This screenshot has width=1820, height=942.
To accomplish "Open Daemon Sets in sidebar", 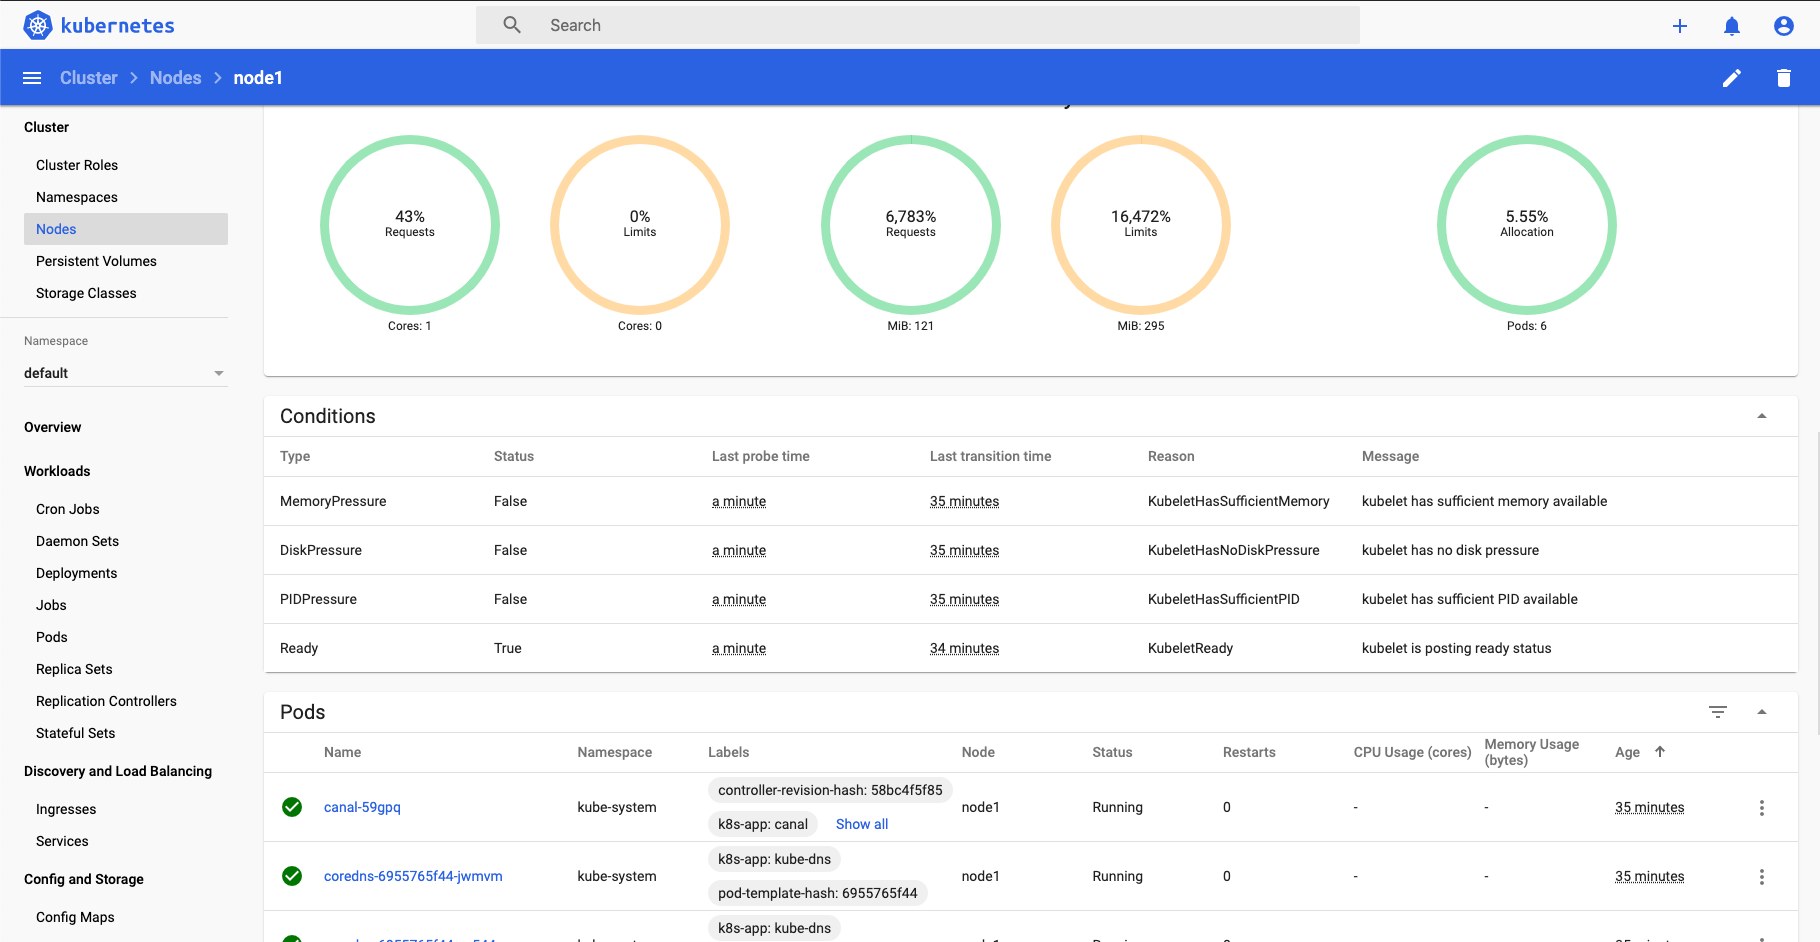I will click(77, 541).
